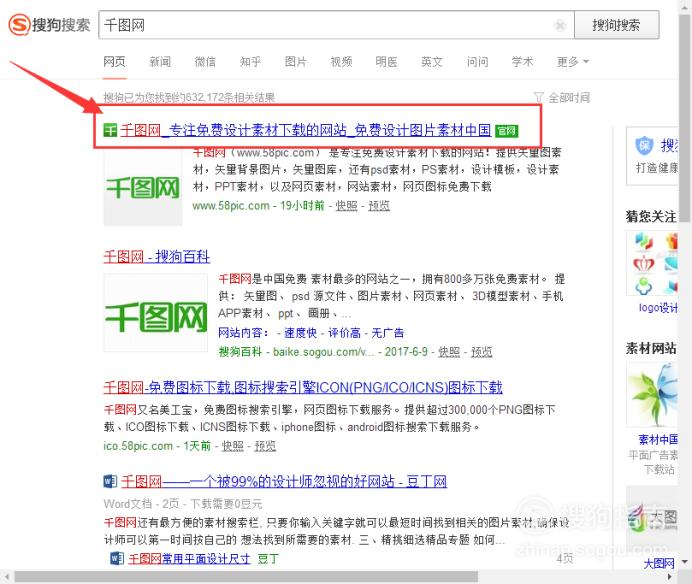Click the horizontal scrollbar thumb

(246, 576)
